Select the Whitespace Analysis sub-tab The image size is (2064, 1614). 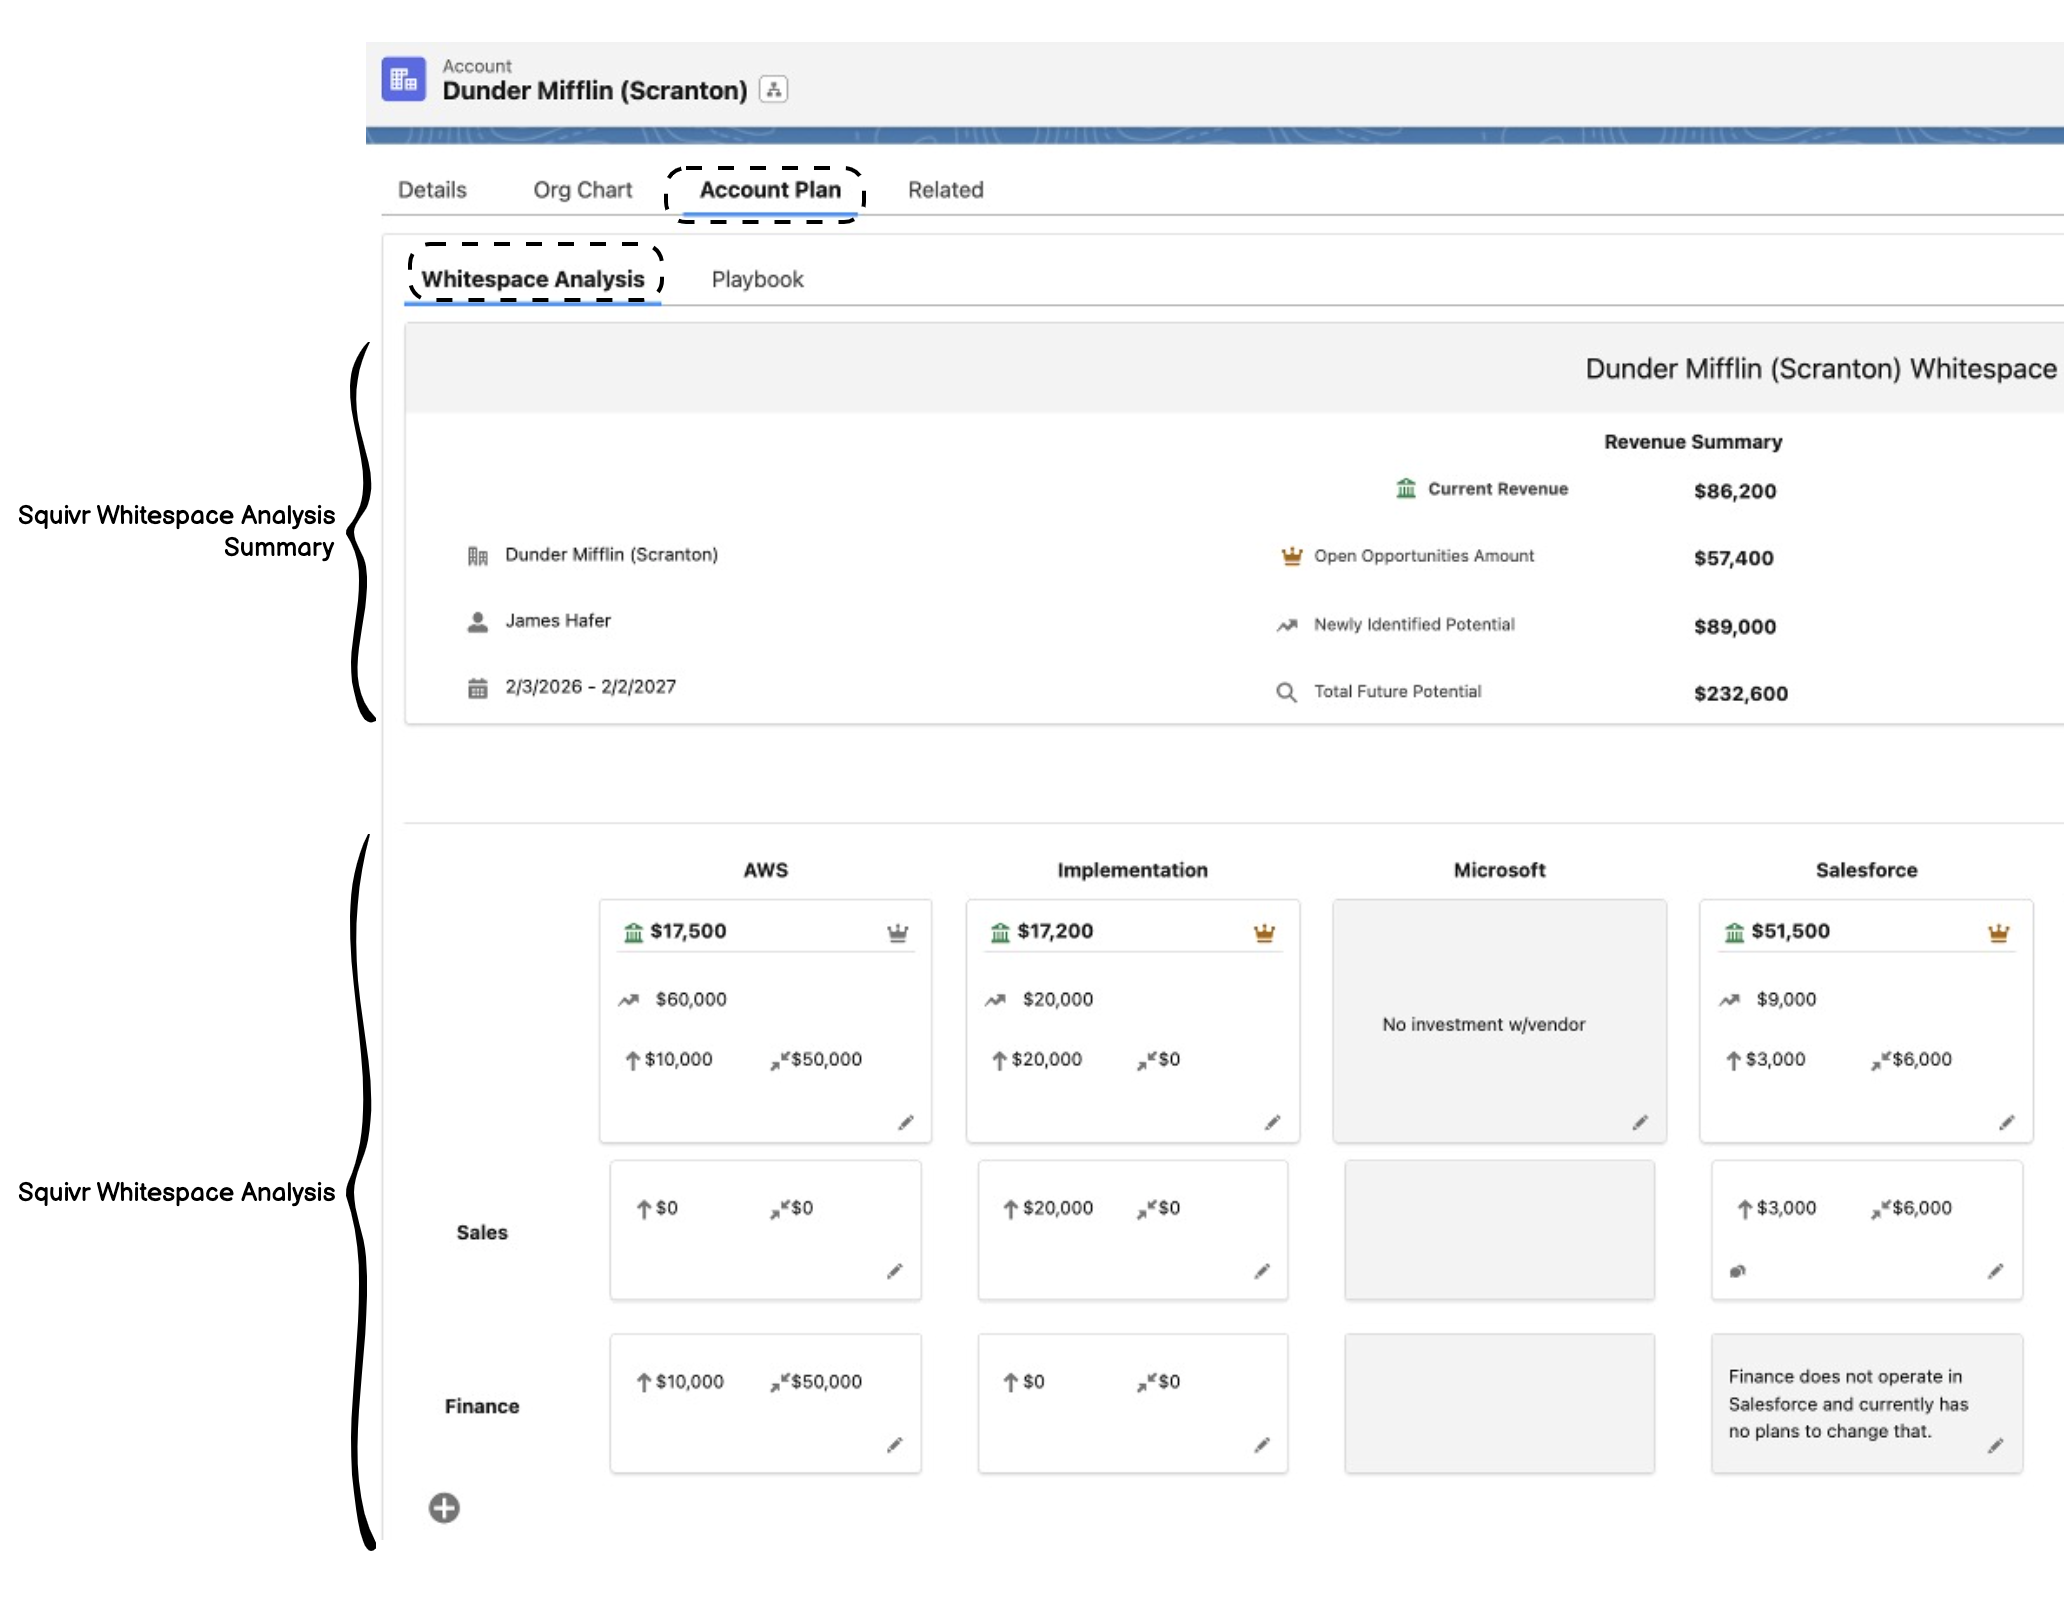pos(533,279)
